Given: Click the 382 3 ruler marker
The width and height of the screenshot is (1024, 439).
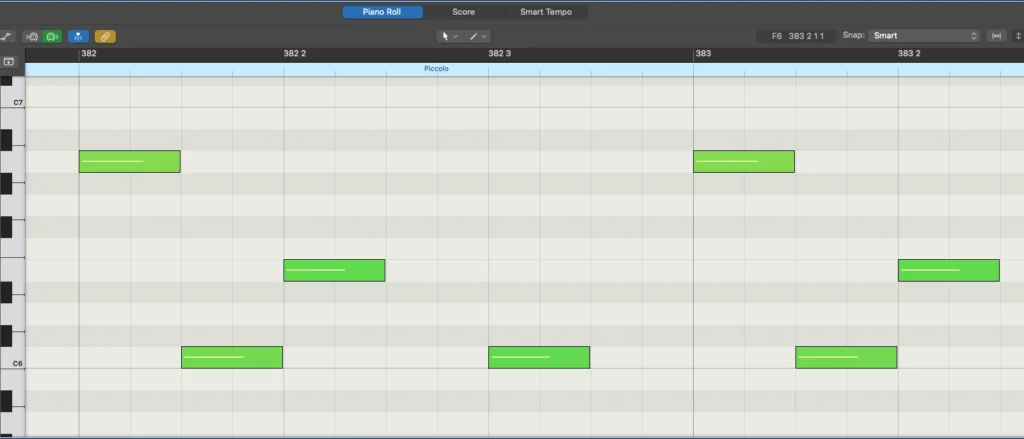Looking at the screenshot, I should click(x=500, y=54).
